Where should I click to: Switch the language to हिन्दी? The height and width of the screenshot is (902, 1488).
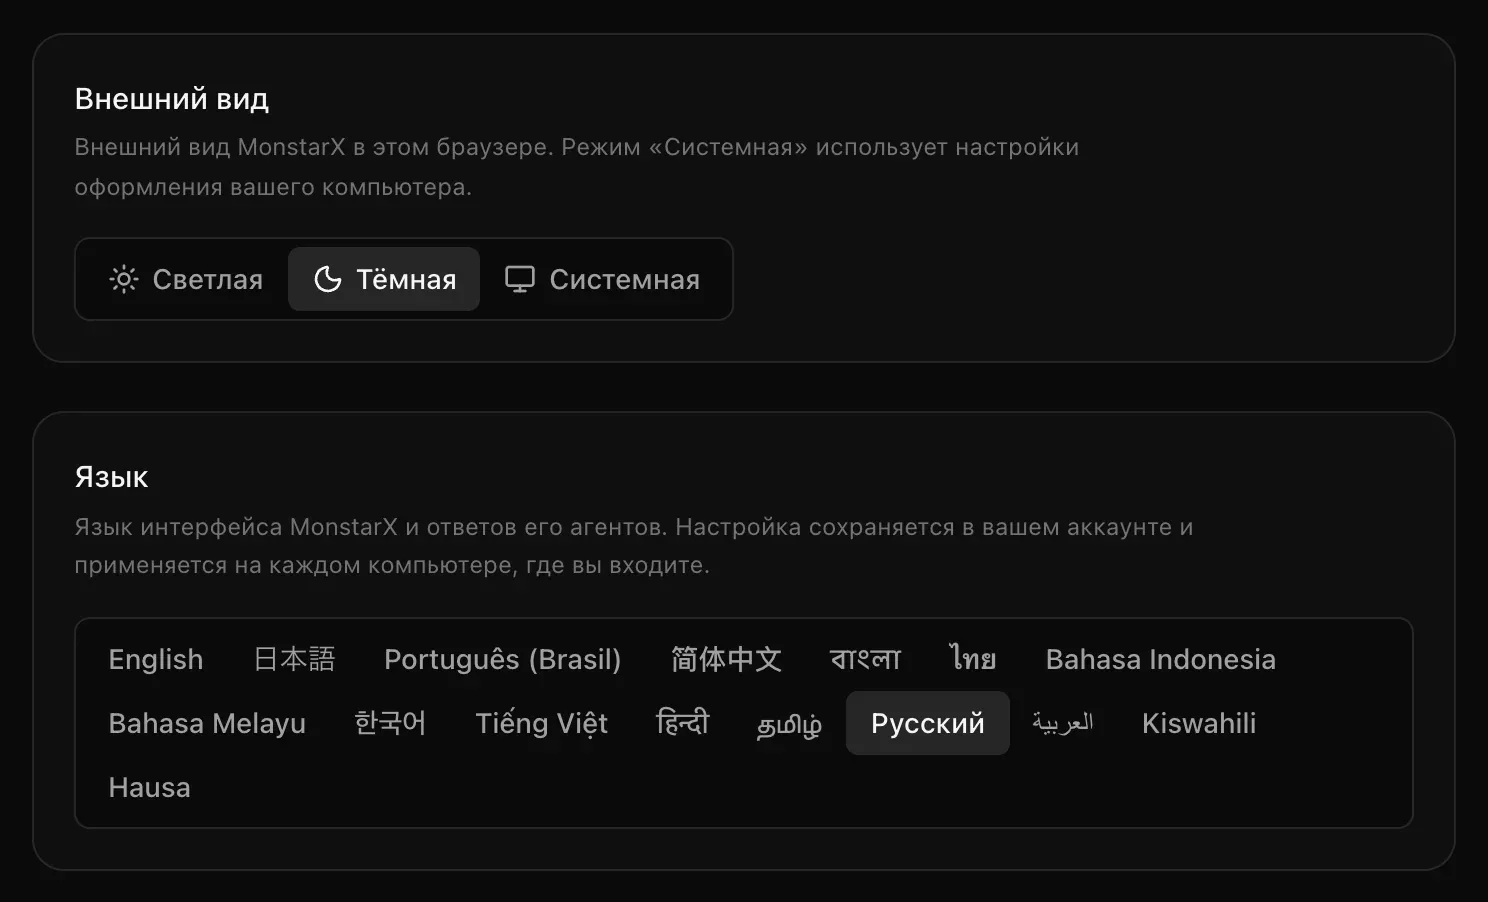pos(682,723)
